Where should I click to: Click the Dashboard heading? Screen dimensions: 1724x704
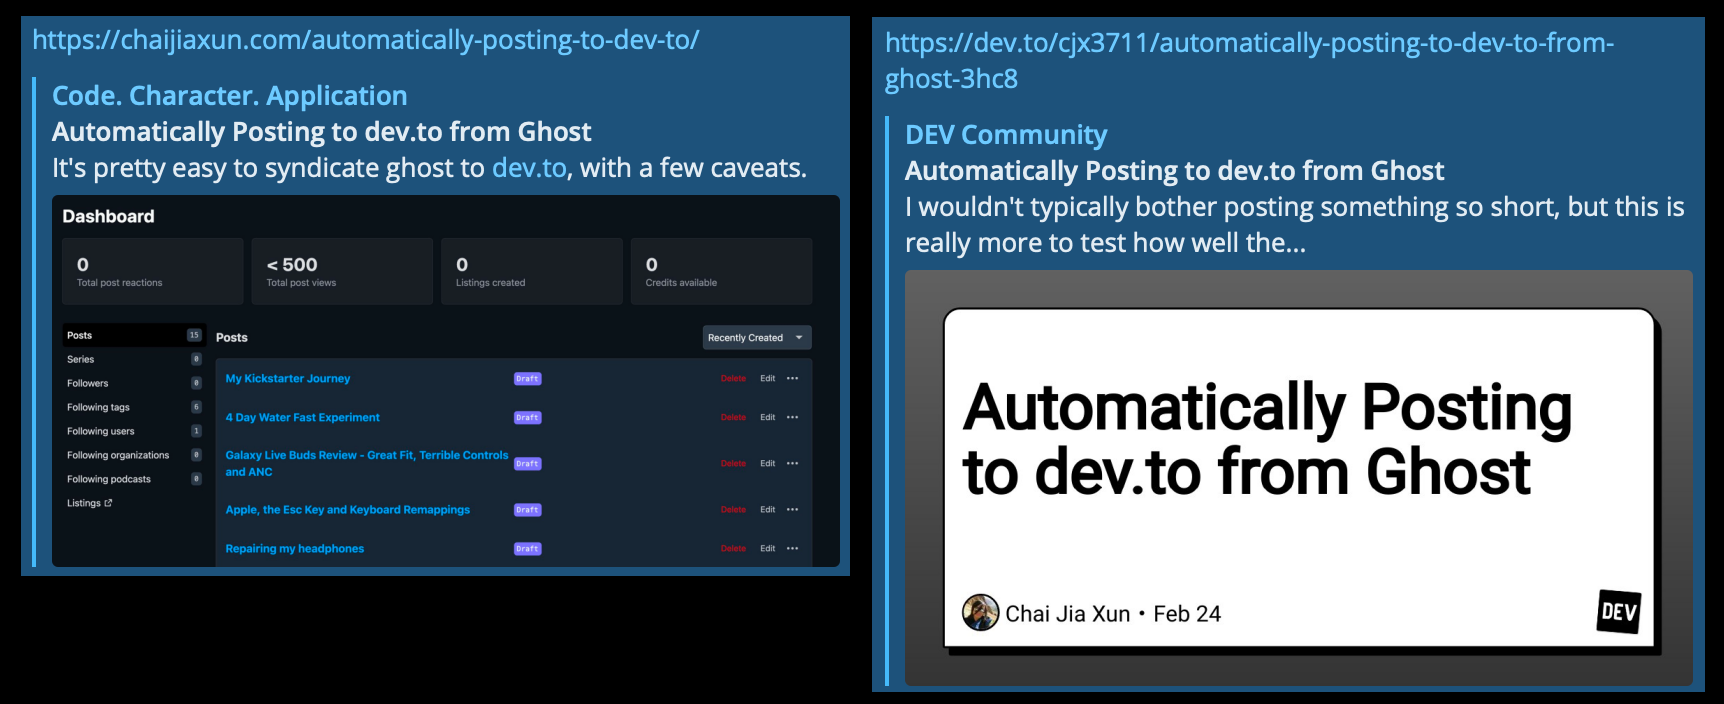tap(108, 216)
